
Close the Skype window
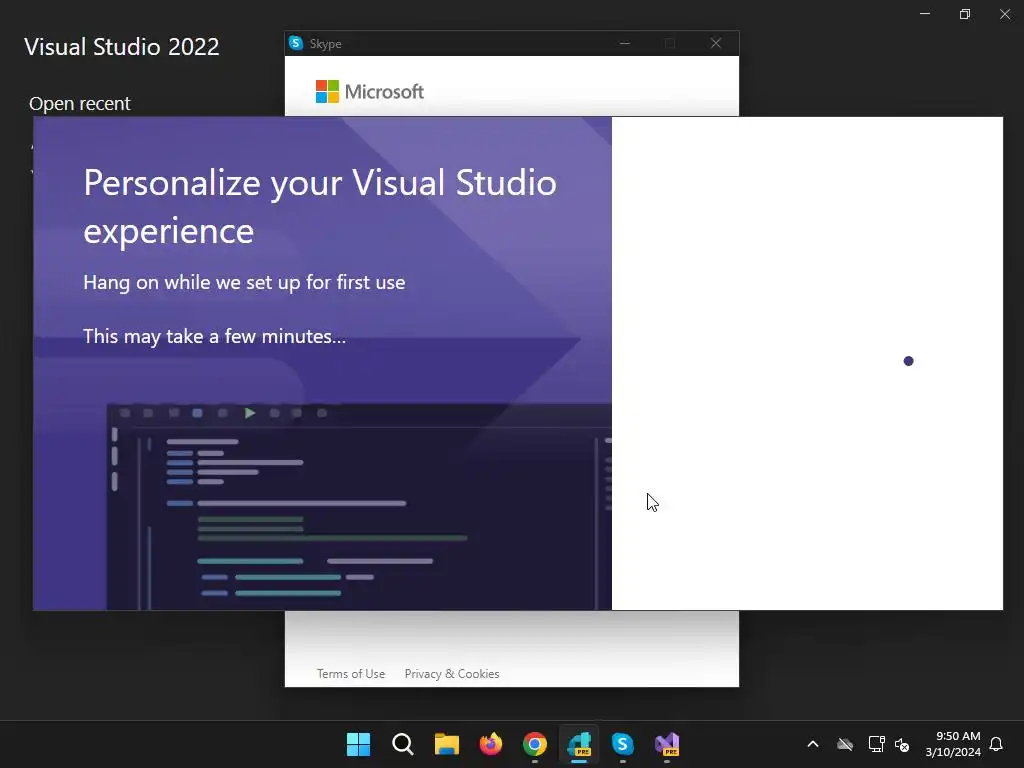click(716, 43)
